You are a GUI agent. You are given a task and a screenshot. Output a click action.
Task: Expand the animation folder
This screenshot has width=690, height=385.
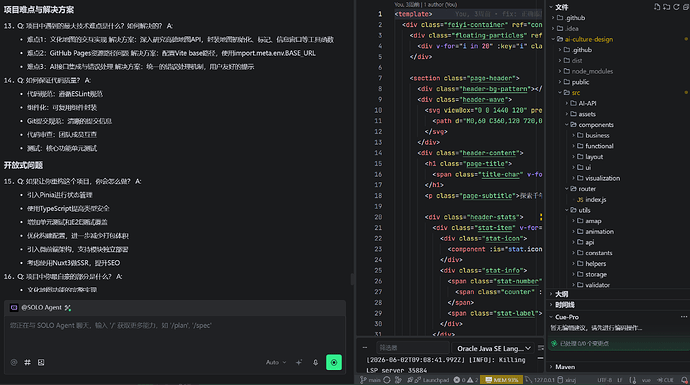[x=618, y=231]
